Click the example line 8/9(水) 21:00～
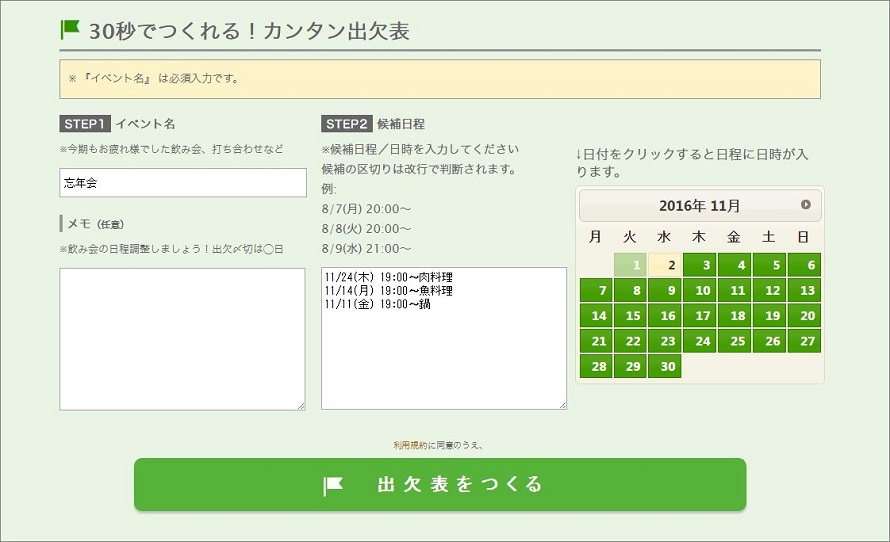890x542 pixels. coord(366,249)
